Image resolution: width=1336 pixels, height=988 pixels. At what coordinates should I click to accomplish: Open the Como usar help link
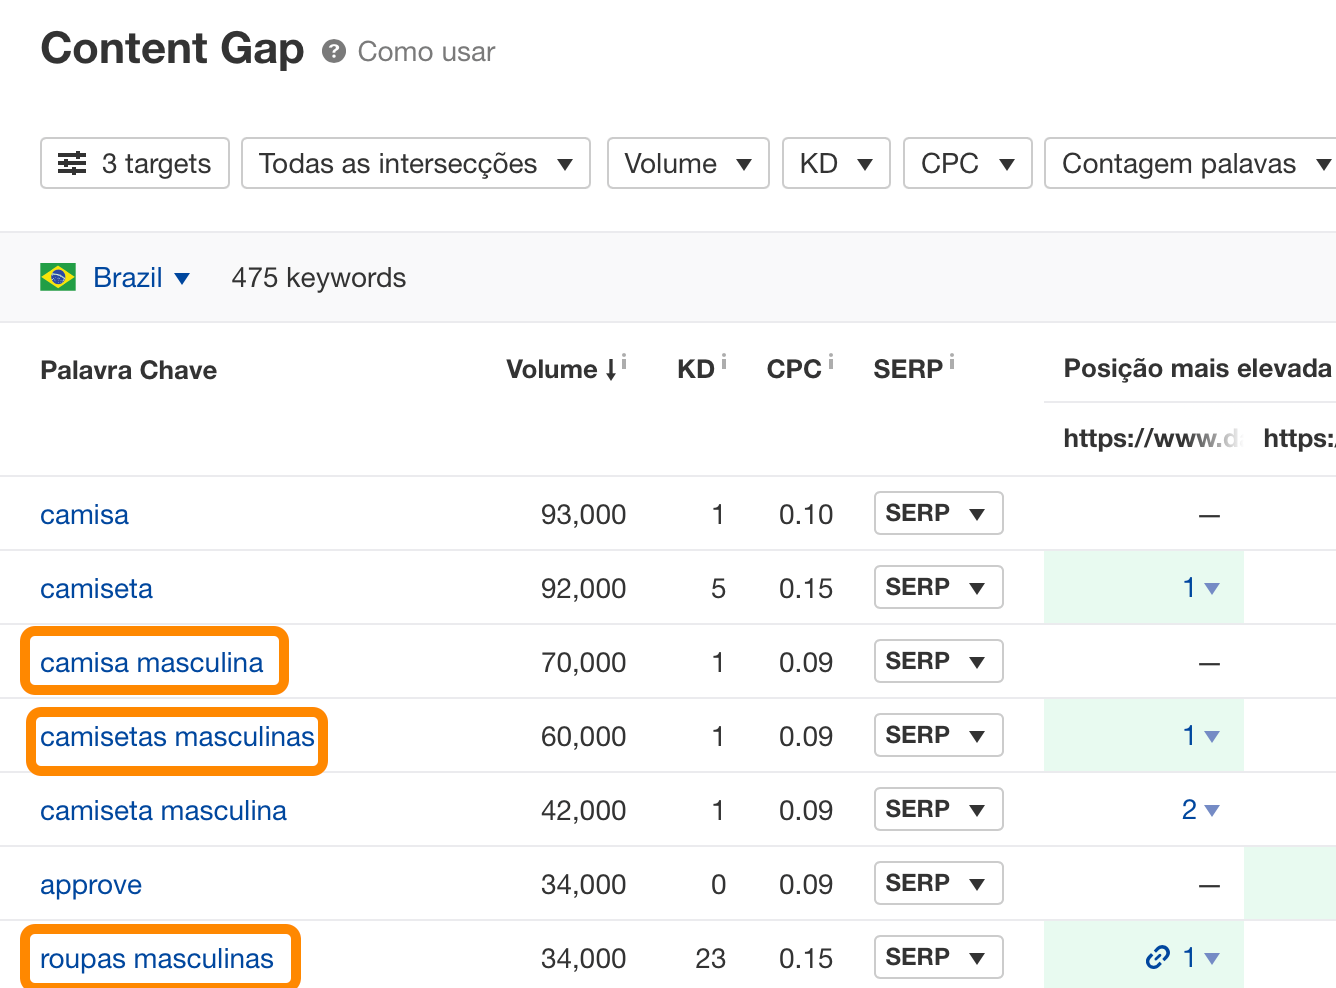[x=426, y=52]
